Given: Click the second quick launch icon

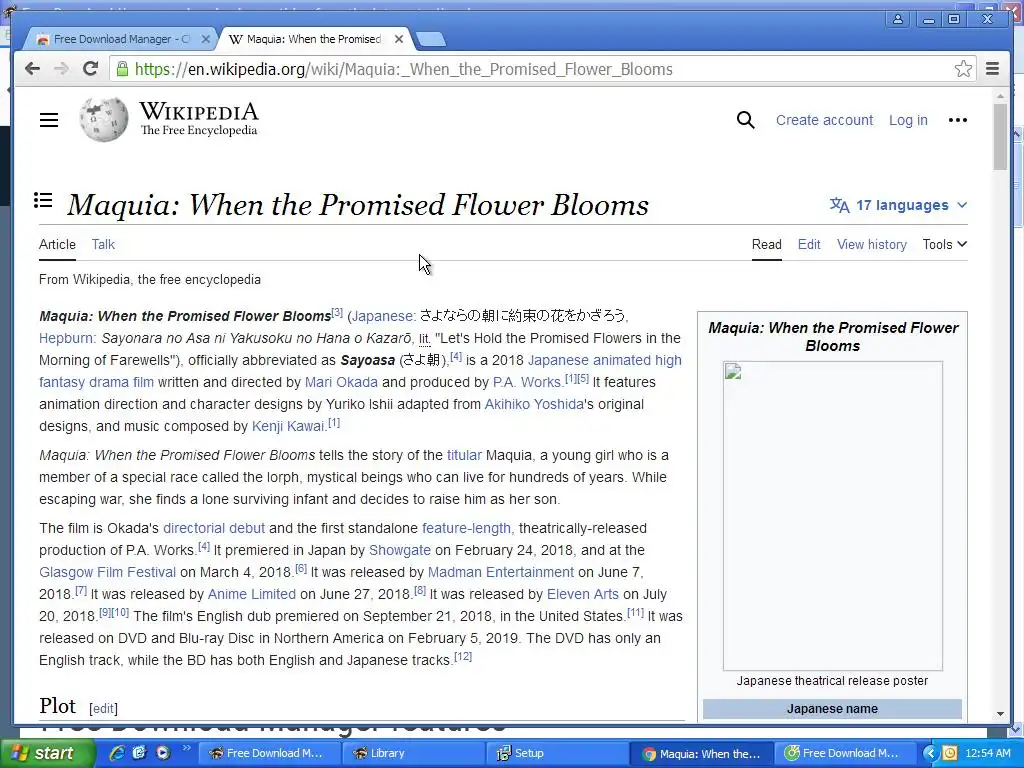Looking at the screenshot, I should pos(139,753).
